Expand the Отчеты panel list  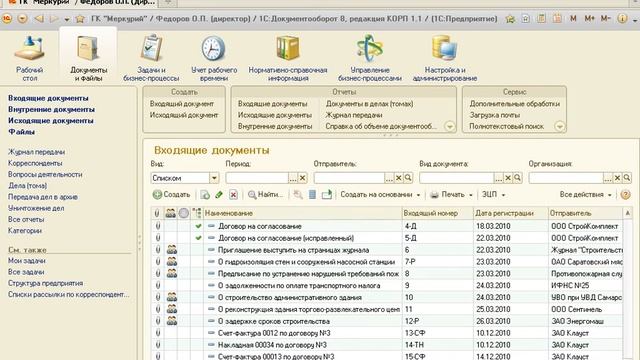449,127
